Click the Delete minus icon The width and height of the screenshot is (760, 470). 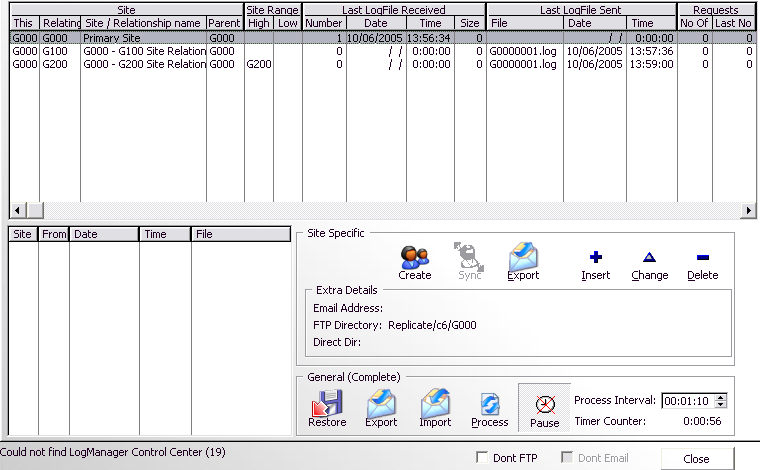(x=702, y=258)
